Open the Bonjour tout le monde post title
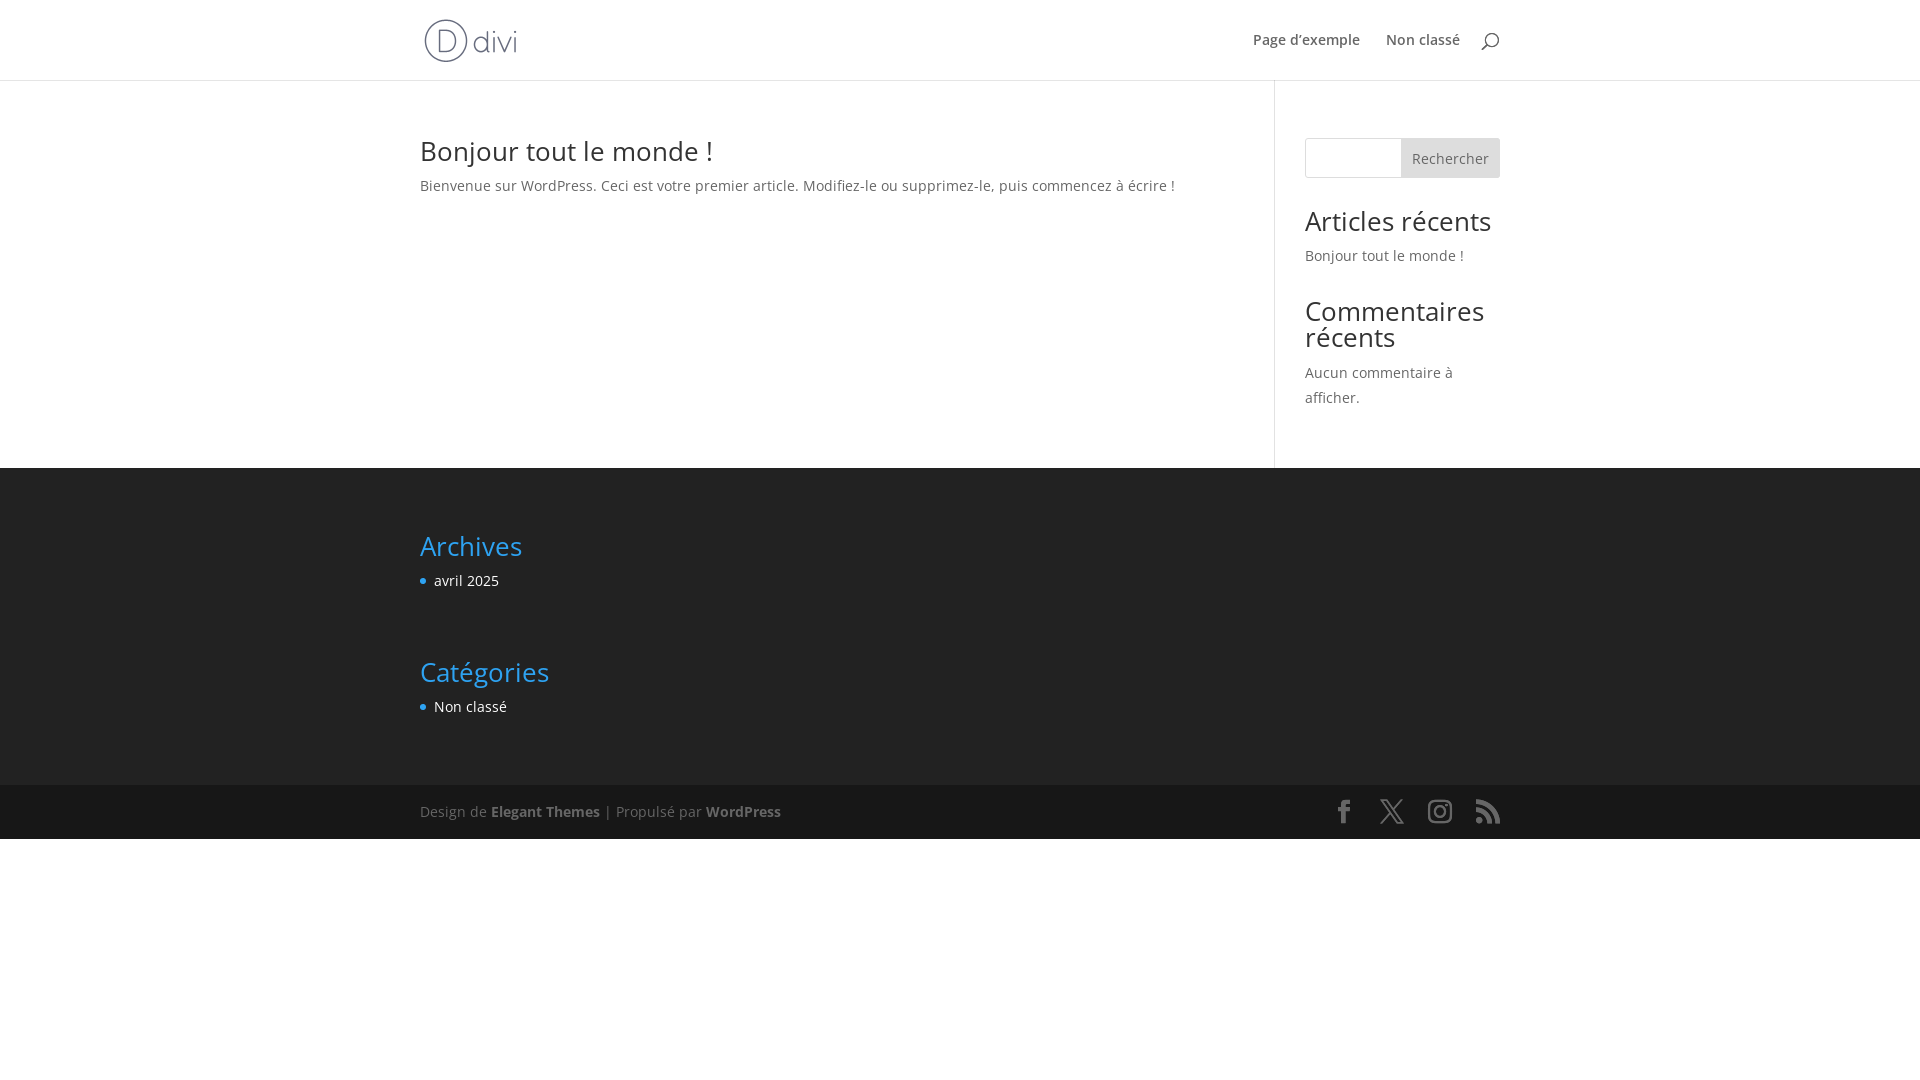 pyautogui.click(x=566, y=151)
